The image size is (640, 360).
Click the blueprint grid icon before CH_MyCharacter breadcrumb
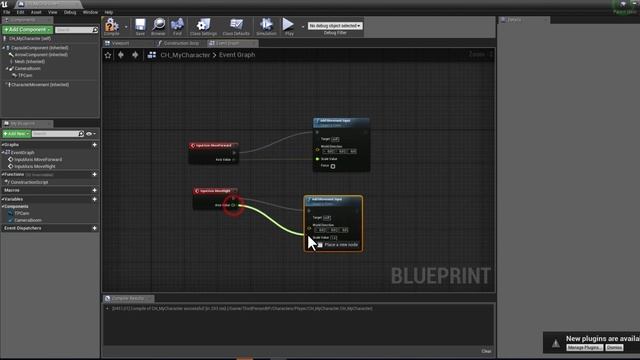pyautogui.click(x=151, y=55)
